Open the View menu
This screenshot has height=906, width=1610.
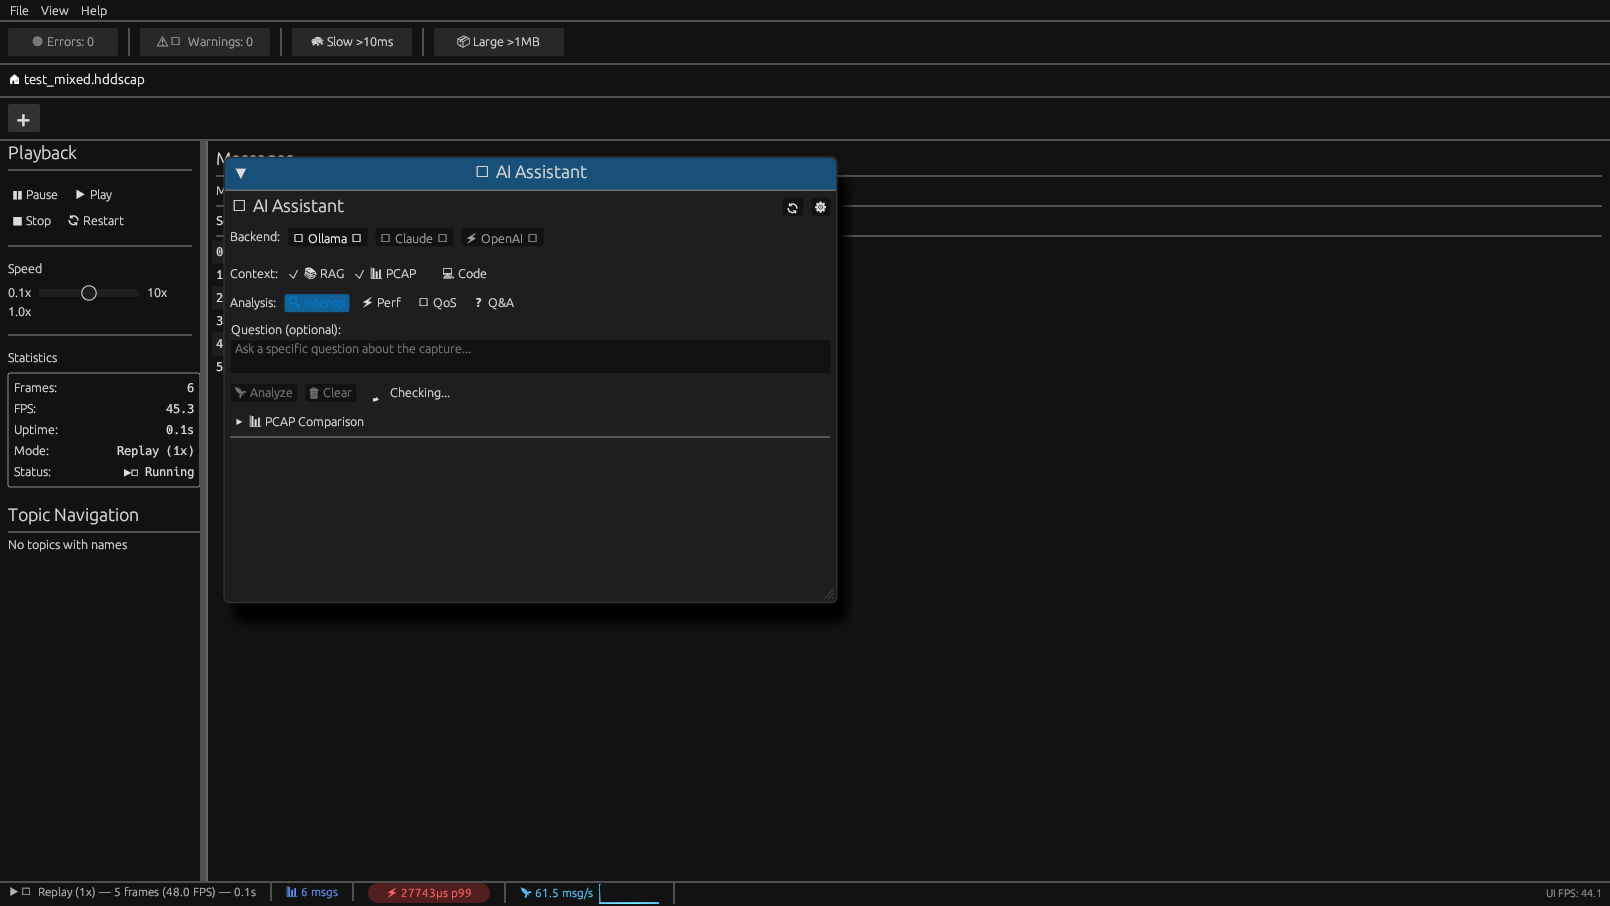(x=54, y=10)
